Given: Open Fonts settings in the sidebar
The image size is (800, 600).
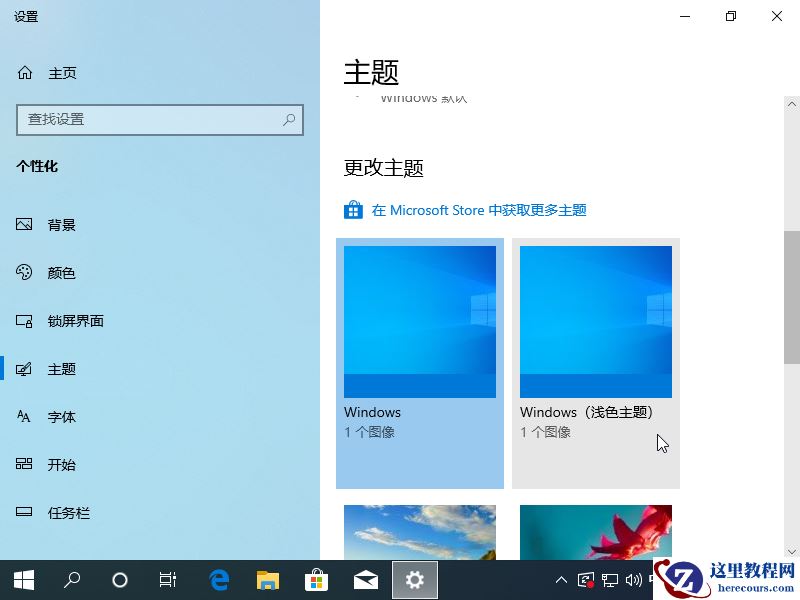Looking at the screenshot, I should pos(61,417).
